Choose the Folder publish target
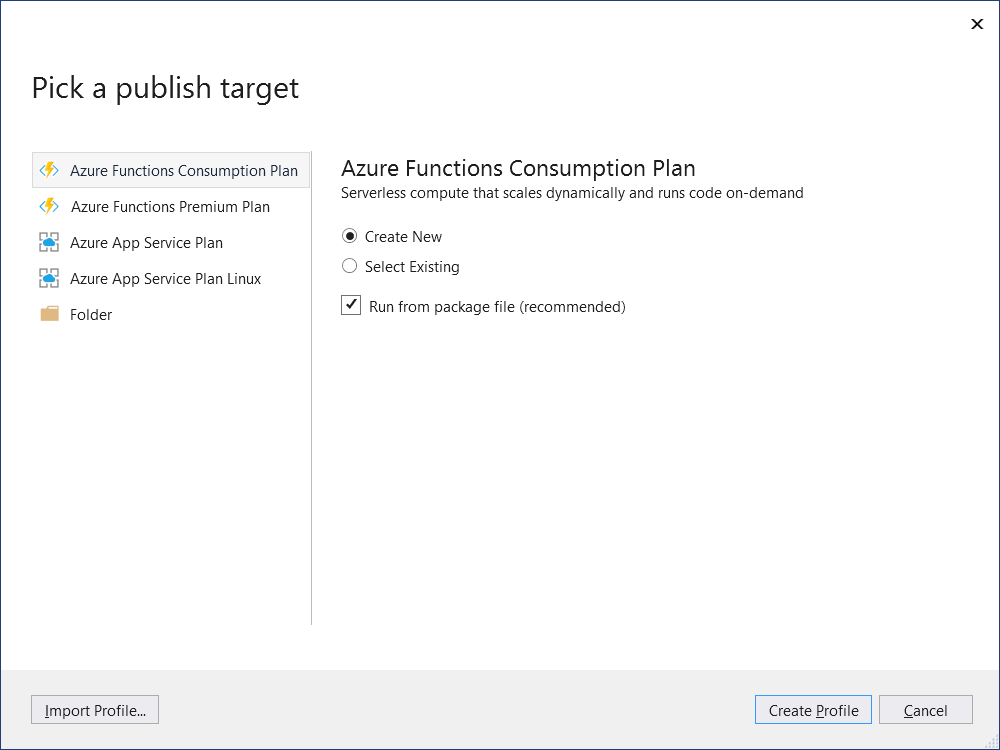This screenshot has width=1000, height=750. pos(171,314)
